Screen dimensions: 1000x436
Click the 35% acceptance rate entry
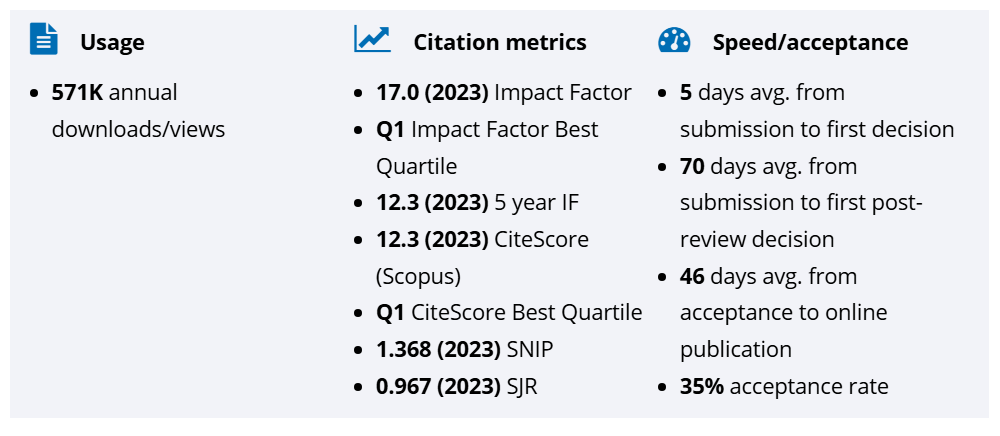pyautogui.click(x=784, y=386)
